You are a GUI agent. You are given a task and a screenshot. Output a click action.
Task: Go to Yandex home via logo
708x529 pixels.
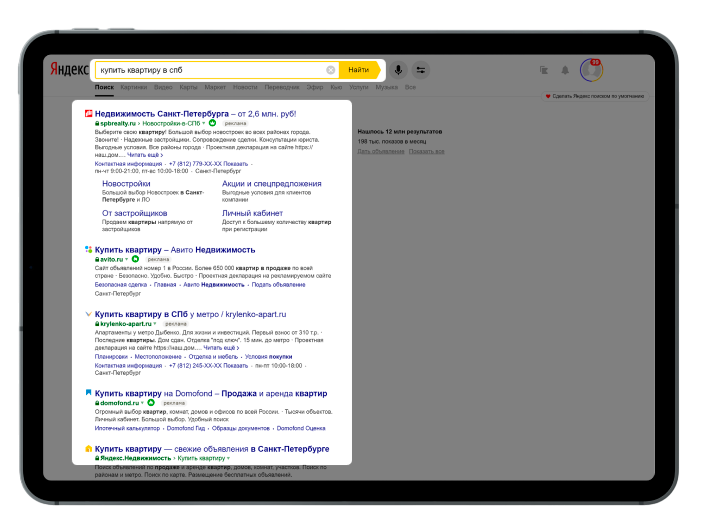[68, 70]
